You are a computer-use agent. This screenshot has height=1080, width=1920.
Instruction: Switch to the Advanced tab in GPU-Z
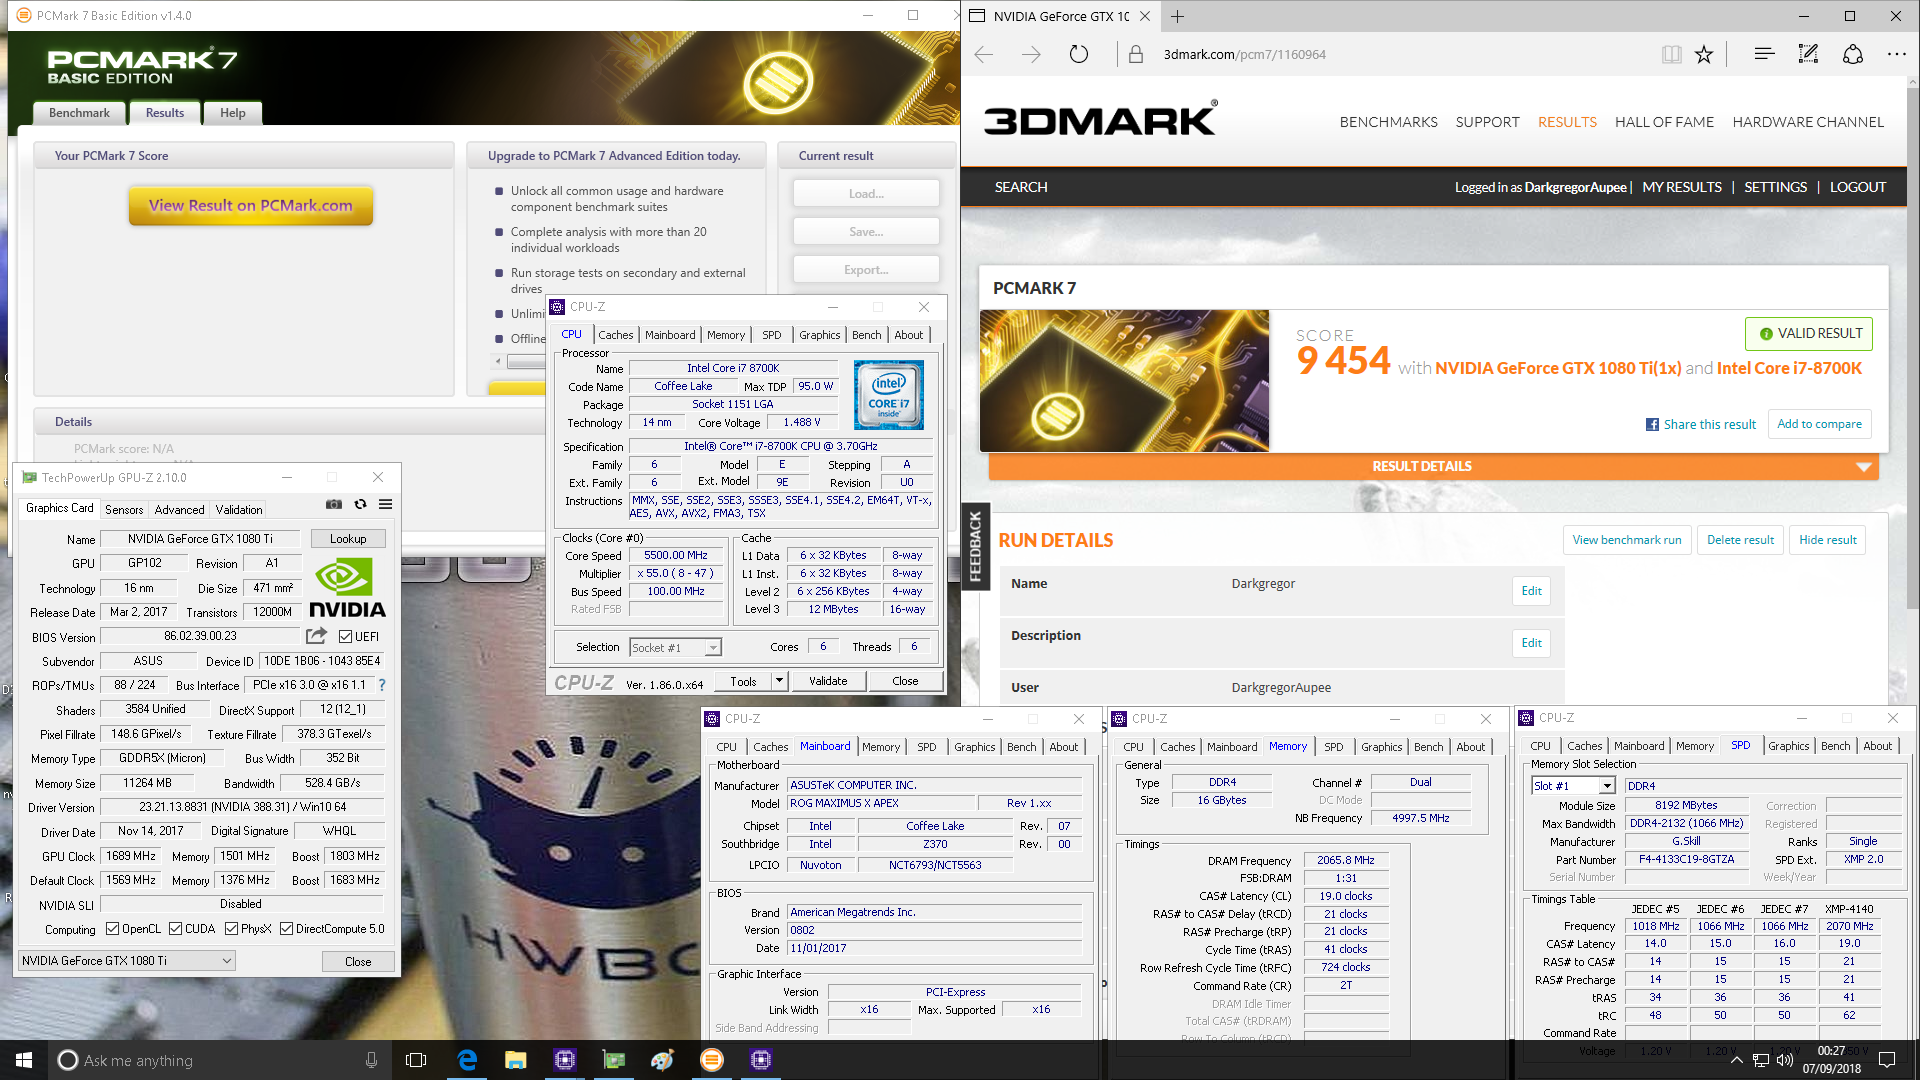click(x=179, y=510)
